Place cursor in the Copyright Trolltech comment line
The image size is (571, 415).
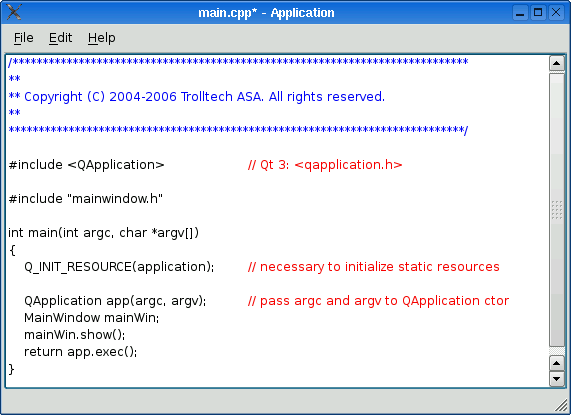pyautogui.click(x=197, y=97)
